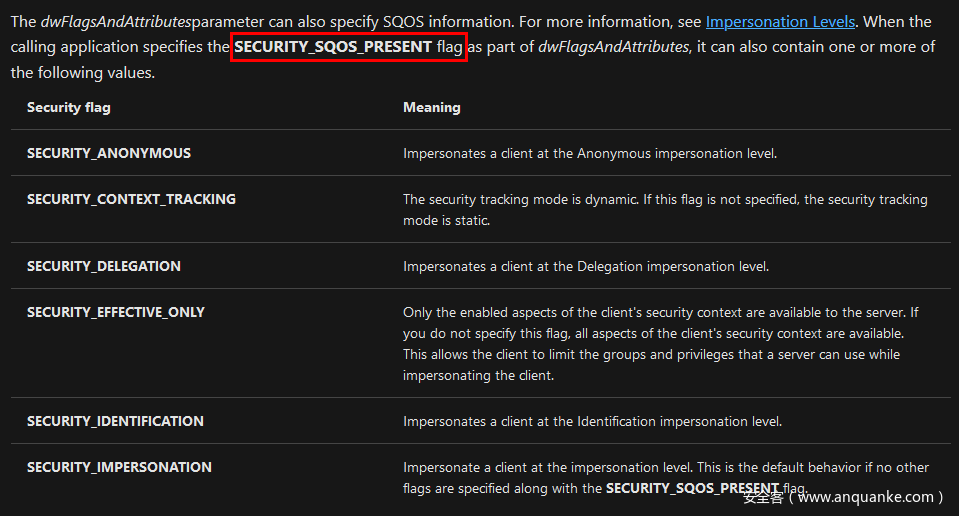The height and width of the screenshot is (516, 959).
Task: Click the security tracking mode description
Action: [x=664, y=209]
